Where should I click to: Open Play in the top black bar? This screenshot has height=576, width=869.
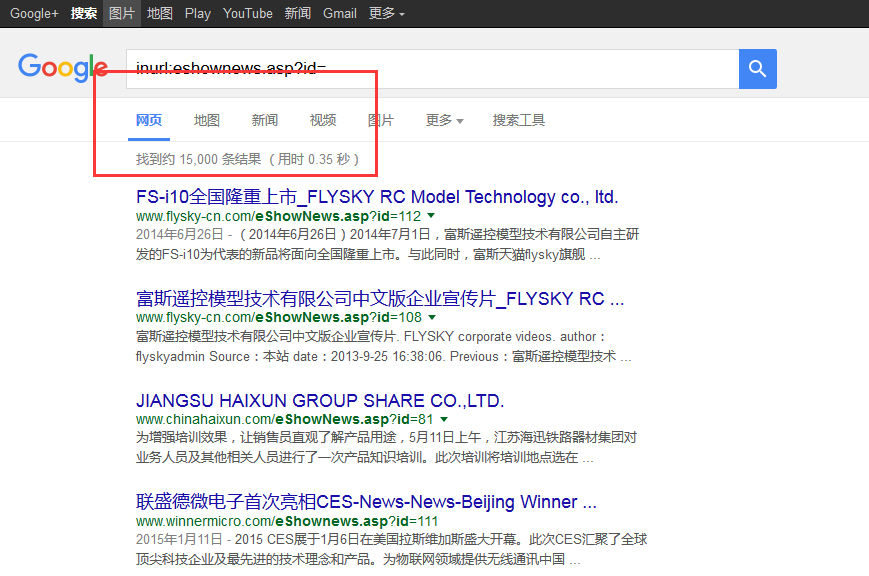pos(198,13)
